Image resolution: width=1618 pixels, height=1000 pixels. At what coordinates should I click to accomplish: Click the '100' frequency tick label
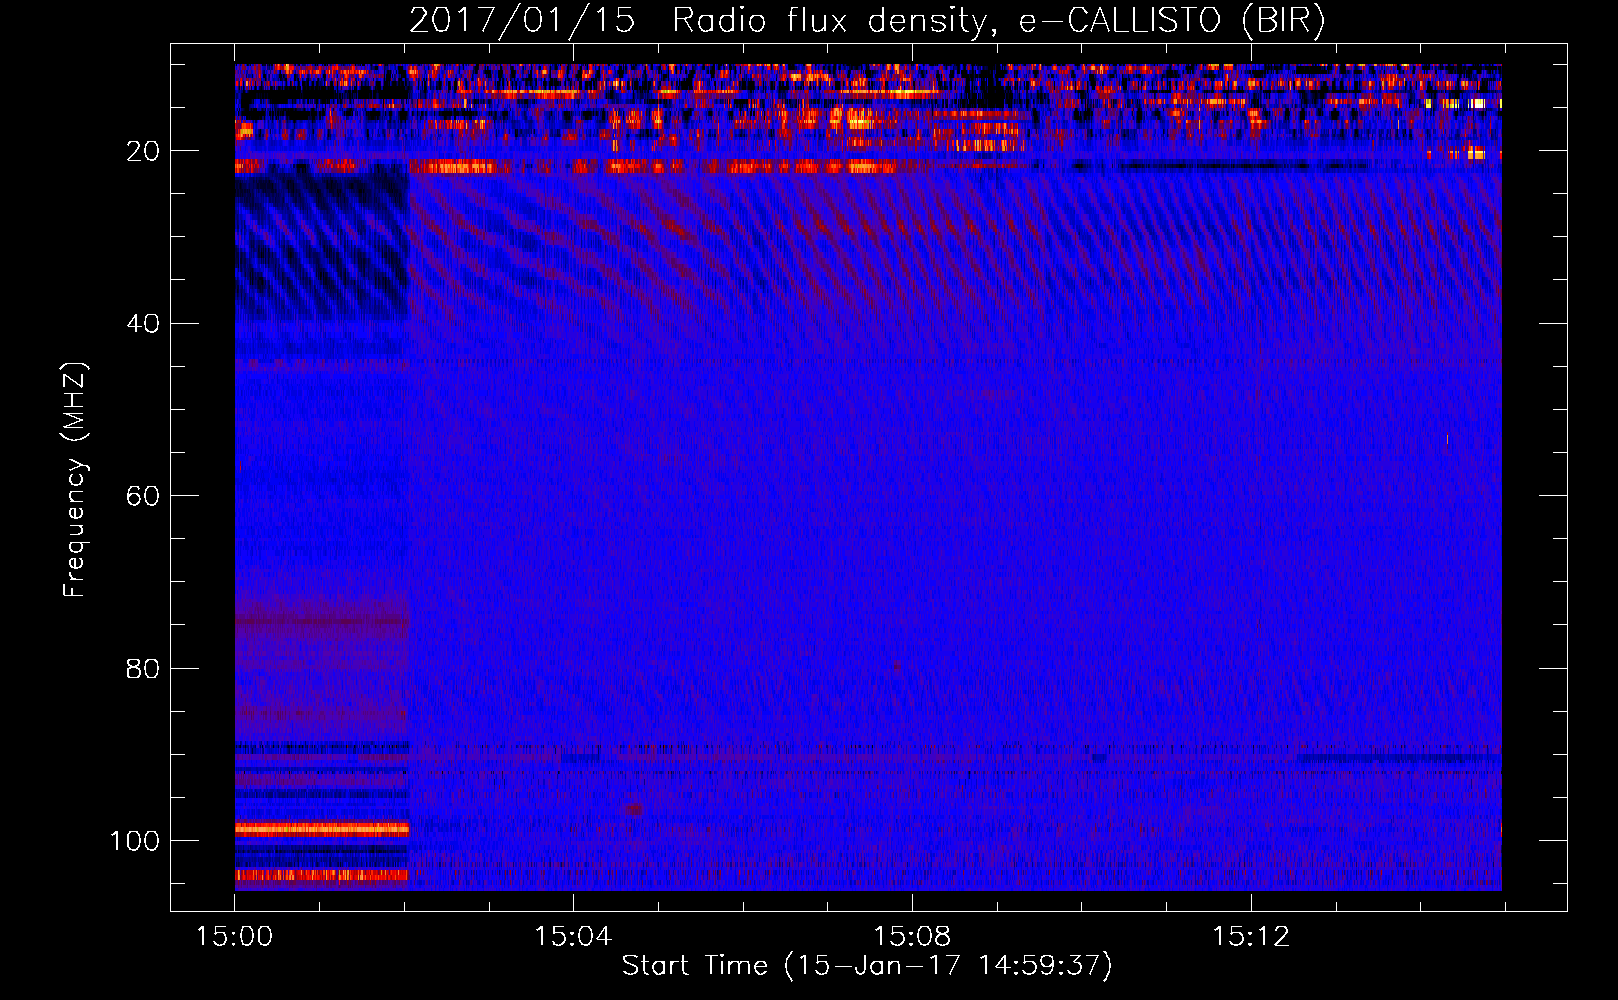click(x=135, y=841)
